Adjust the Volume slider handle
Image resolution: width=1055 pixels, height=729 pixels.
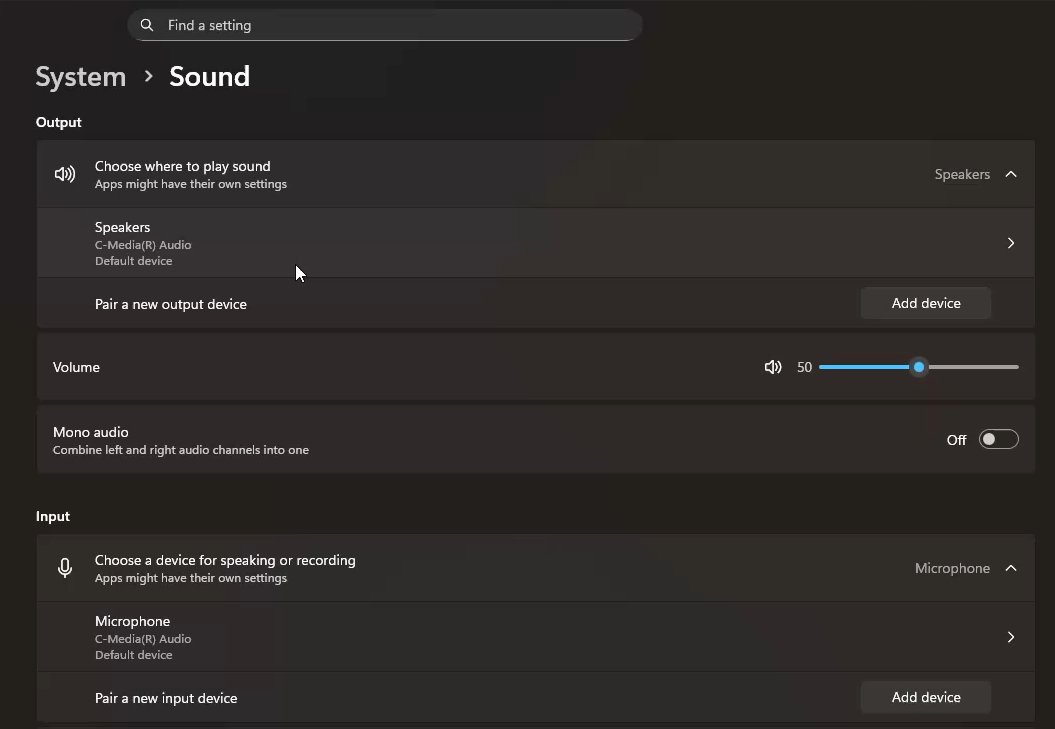coord(918,367)
